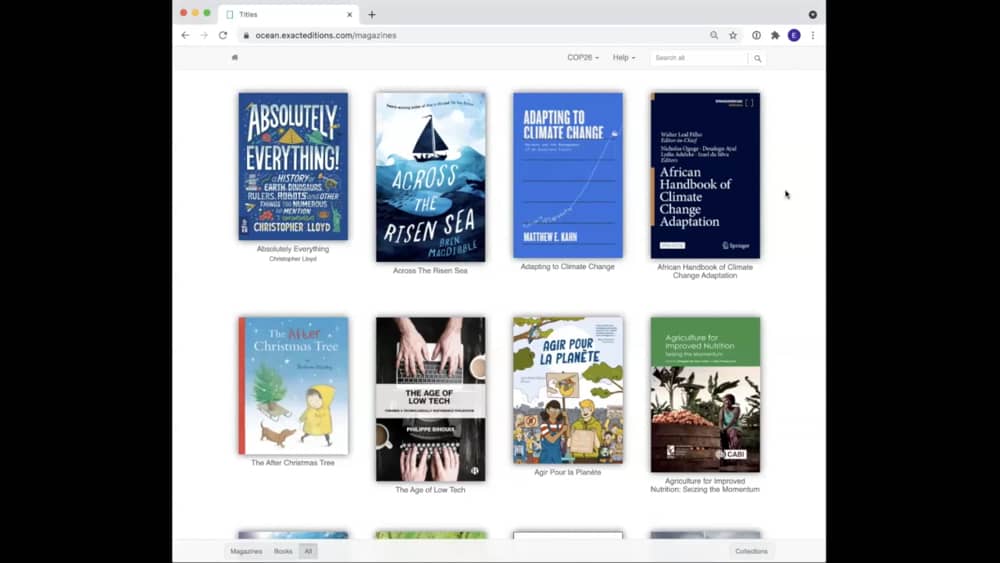The image size is (1000, 563).
Task: Open The Age of Low Tech cover
Action: tap(430, 399)
